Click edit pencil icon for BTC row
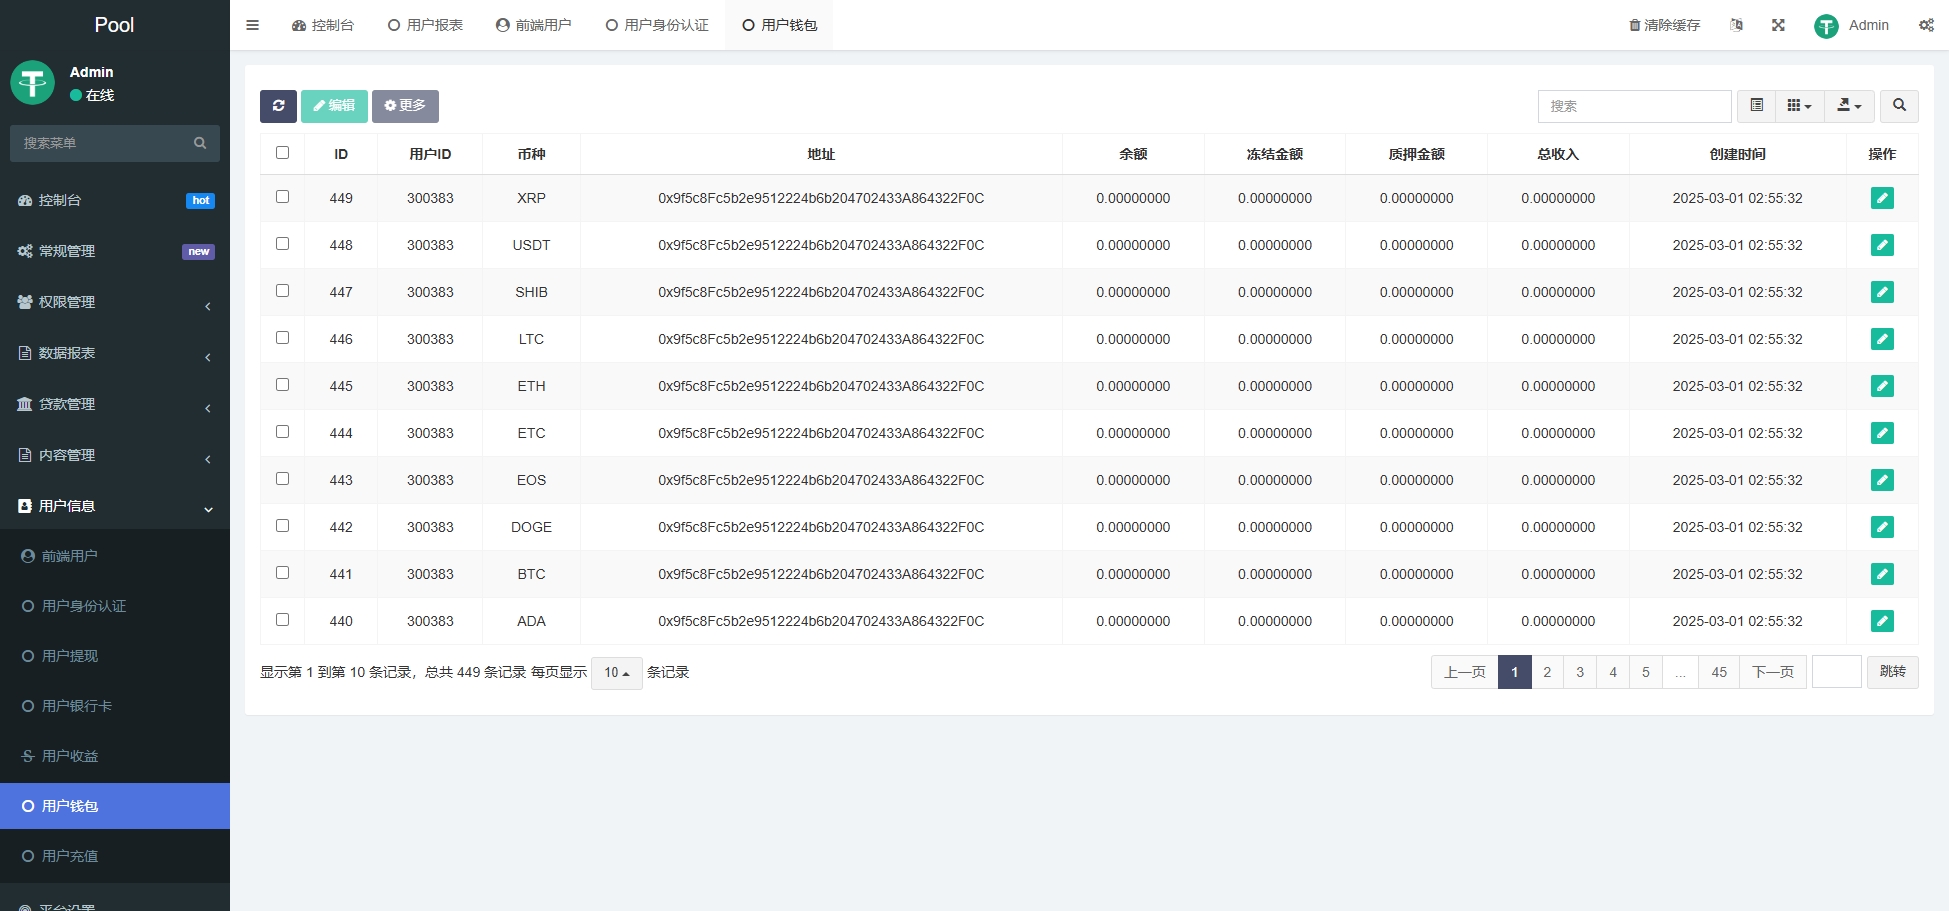This screenshot has width=1949, height=911. tap(1881, 574)
